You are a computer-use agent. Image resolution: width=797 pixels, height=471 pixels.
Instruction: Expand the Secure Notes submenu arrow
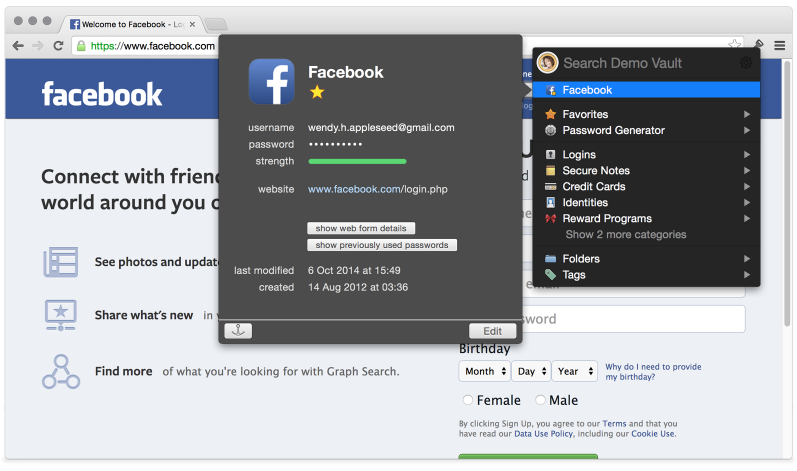click(747, 170)
